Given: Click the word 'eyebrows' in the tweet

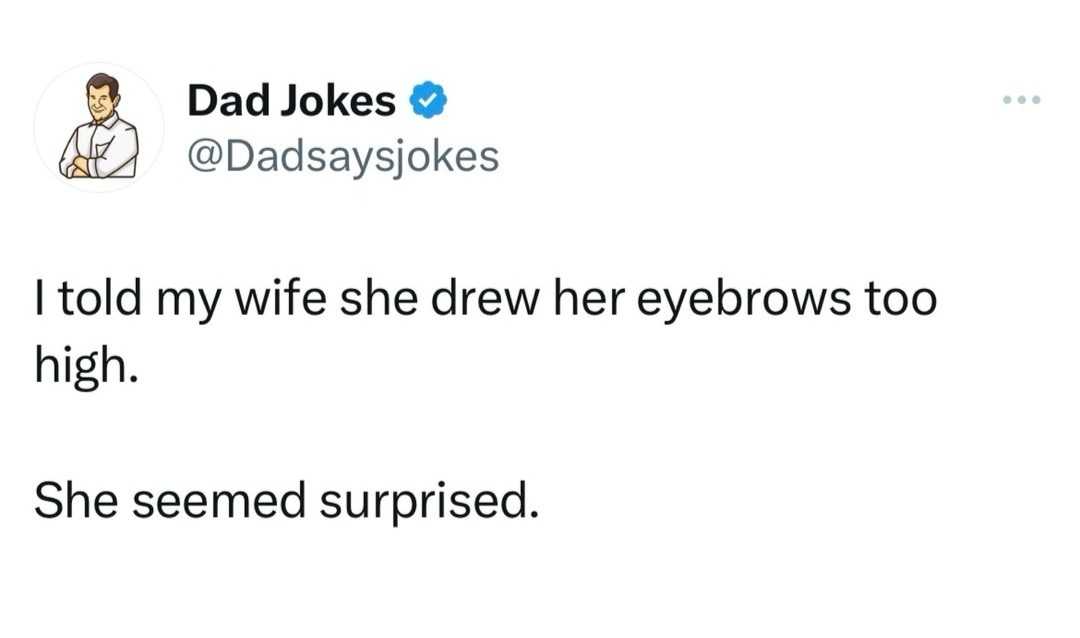Looking at the screenshot, I should pyautogui.click(x=743, y=301).
